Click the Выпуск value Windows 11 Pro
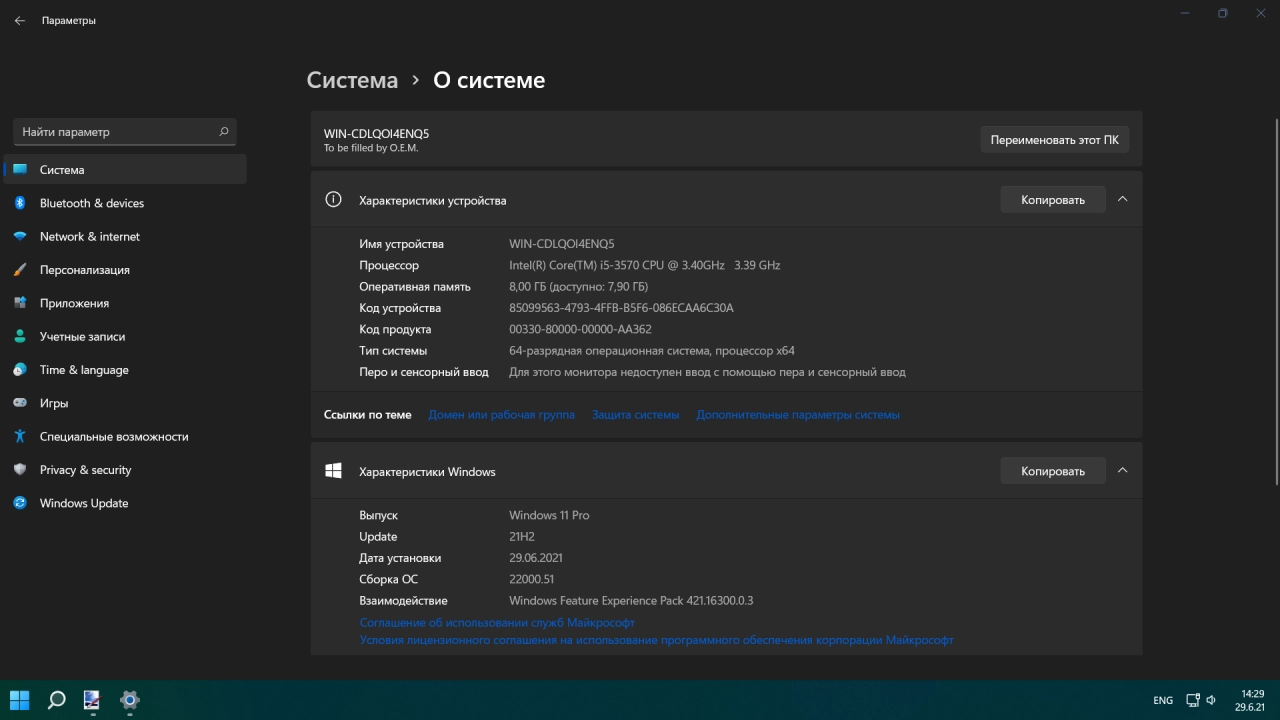 (549, 515)
